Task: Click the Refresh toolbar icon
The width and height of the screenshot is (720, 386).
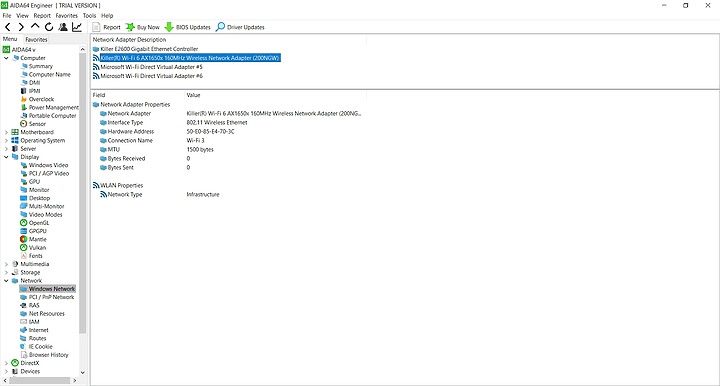Action: (x=49, y=27)
